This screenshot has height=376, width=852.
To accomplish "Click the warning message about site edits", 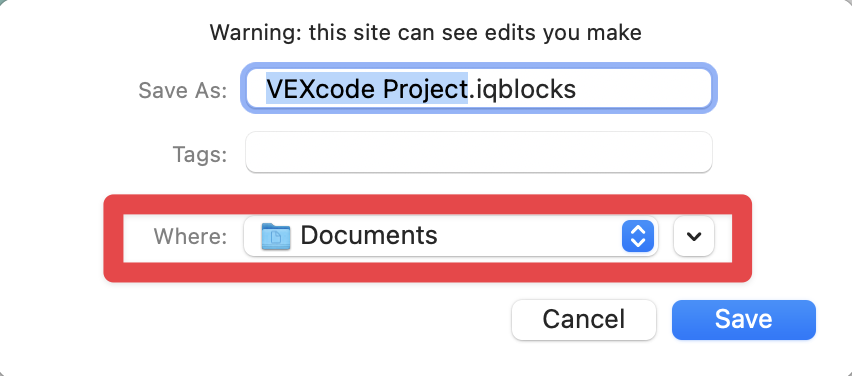I will click(x=425, y=33).
